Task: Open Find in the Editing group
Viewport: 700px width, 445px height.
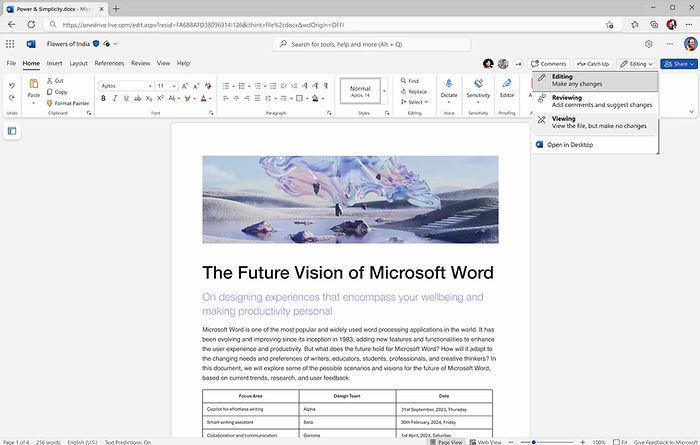Action: (x=410, y=81)
